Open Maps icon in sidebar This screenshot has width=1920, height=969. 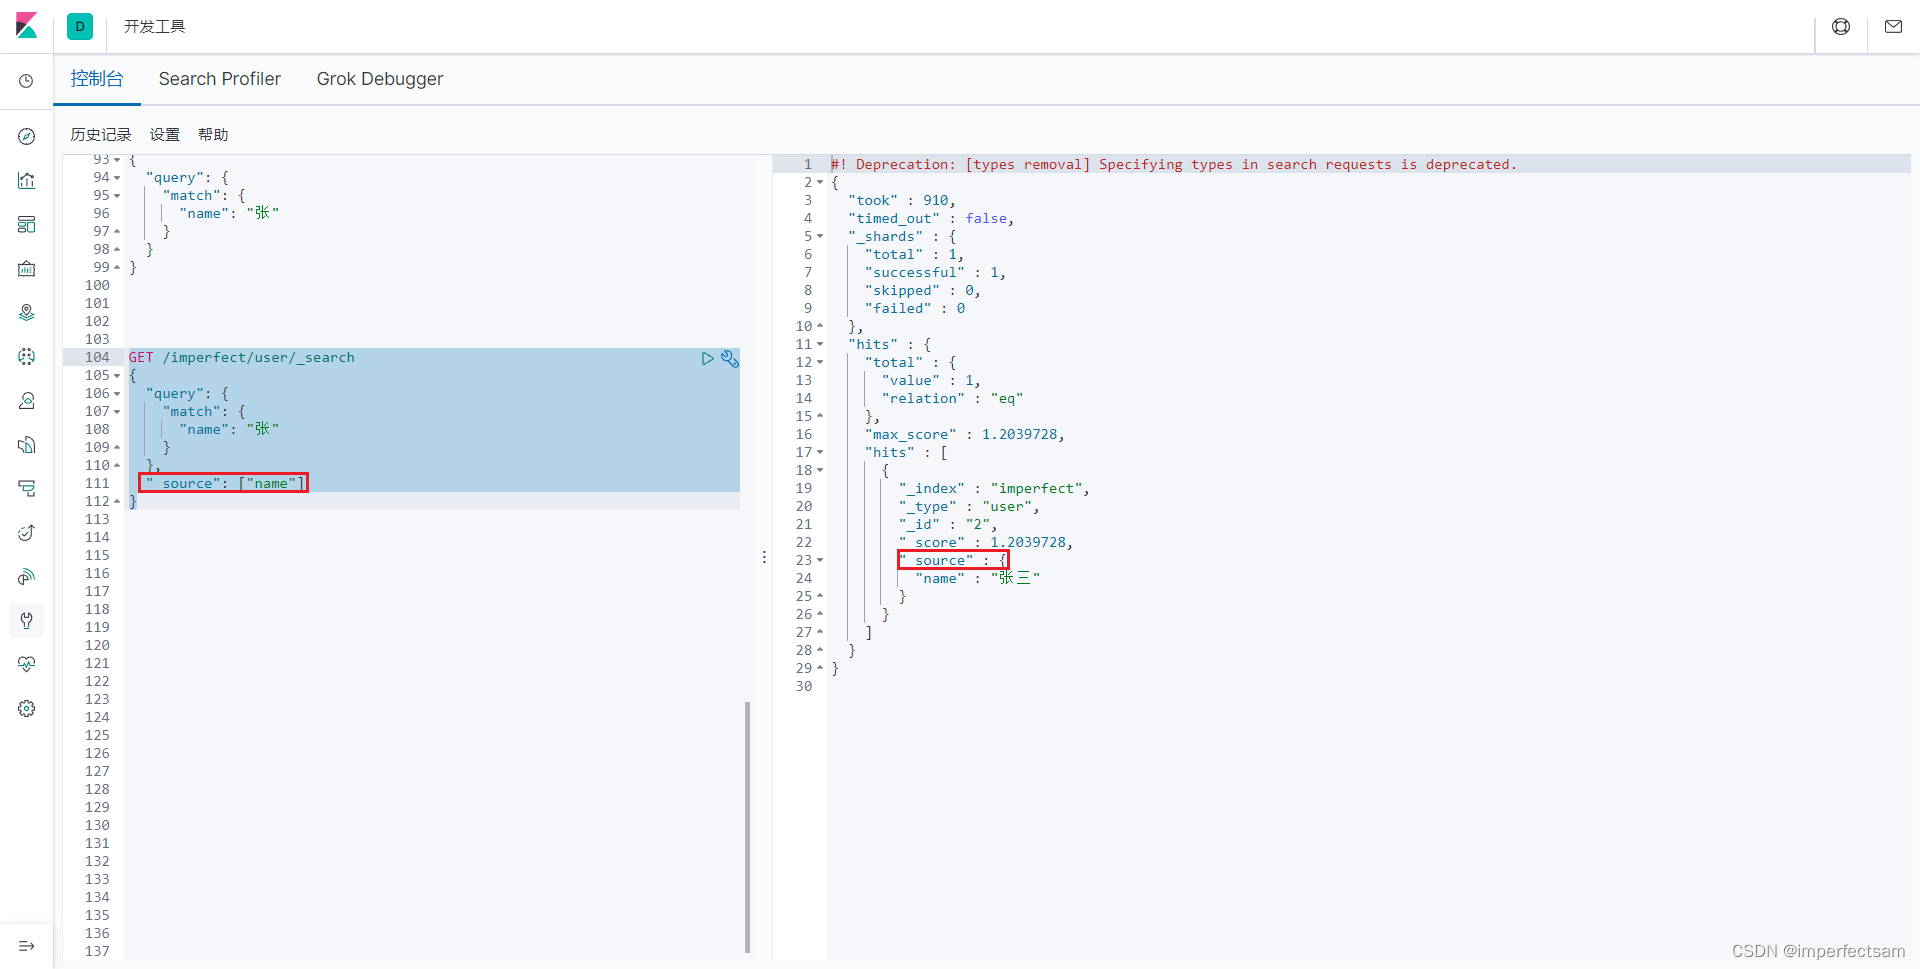[27, 312]
